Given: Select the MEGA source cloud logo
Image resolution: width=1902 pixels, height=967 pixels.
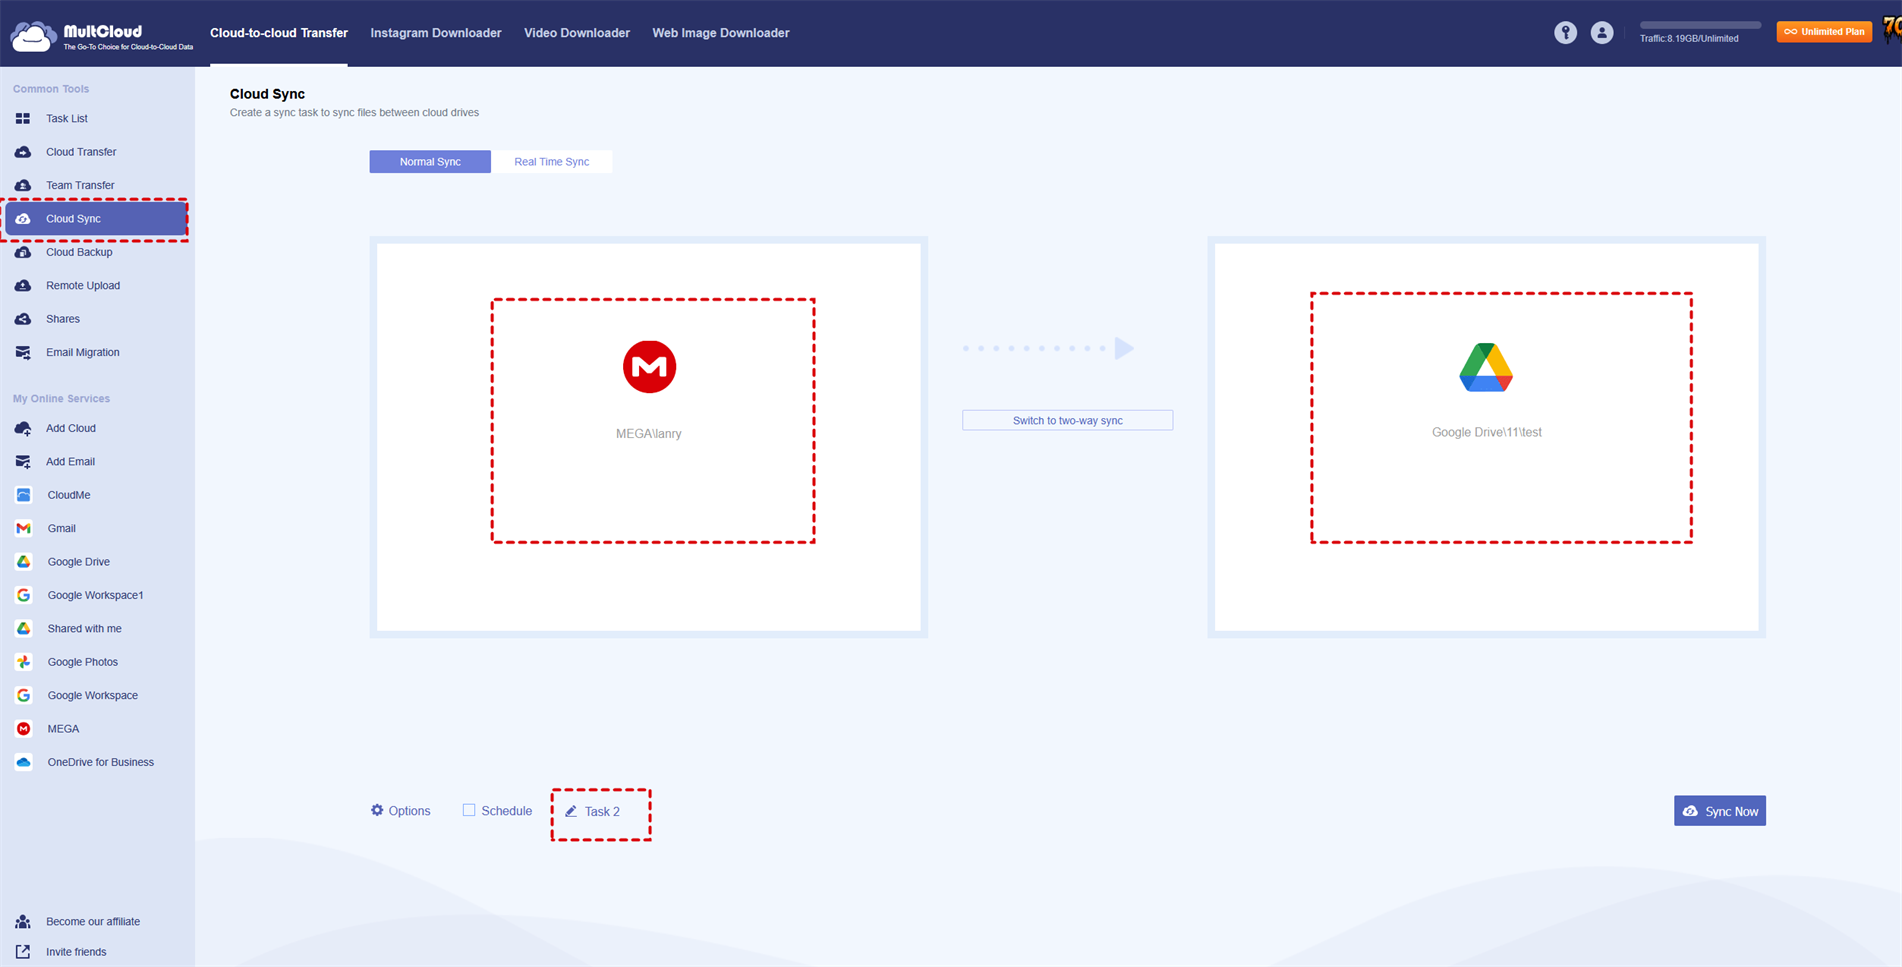Looking at the screenshot, I should click(649, 367).
